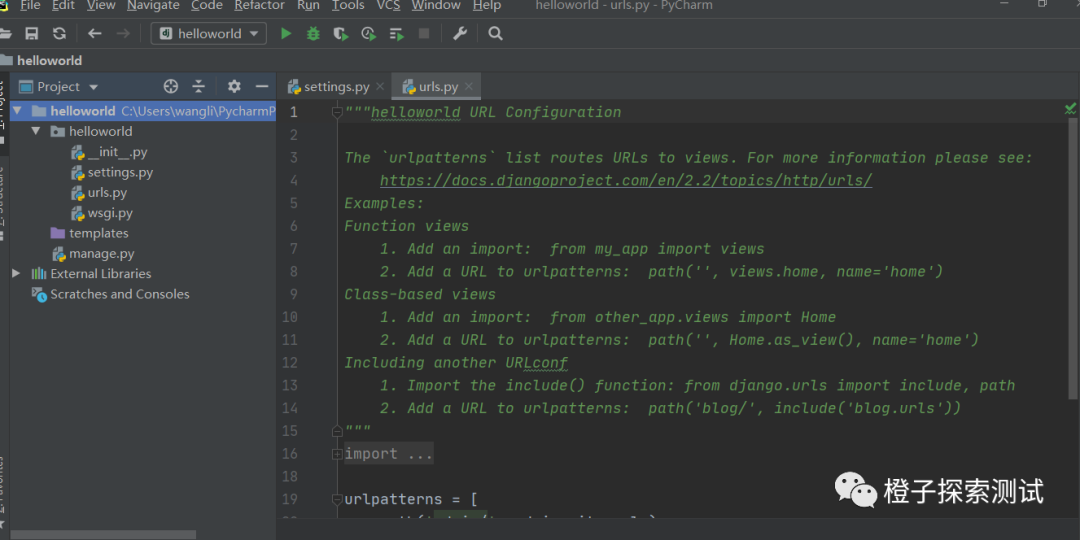Fold the urlpatterns list at line 19

point(337,499)
